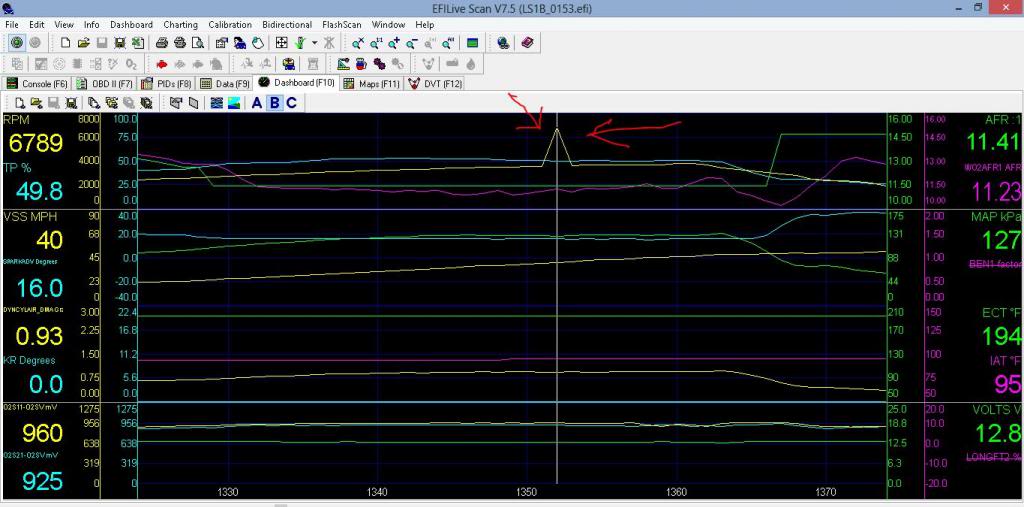1024x507 pixels.
Task: Open the Edit menu
Action: 37,25
